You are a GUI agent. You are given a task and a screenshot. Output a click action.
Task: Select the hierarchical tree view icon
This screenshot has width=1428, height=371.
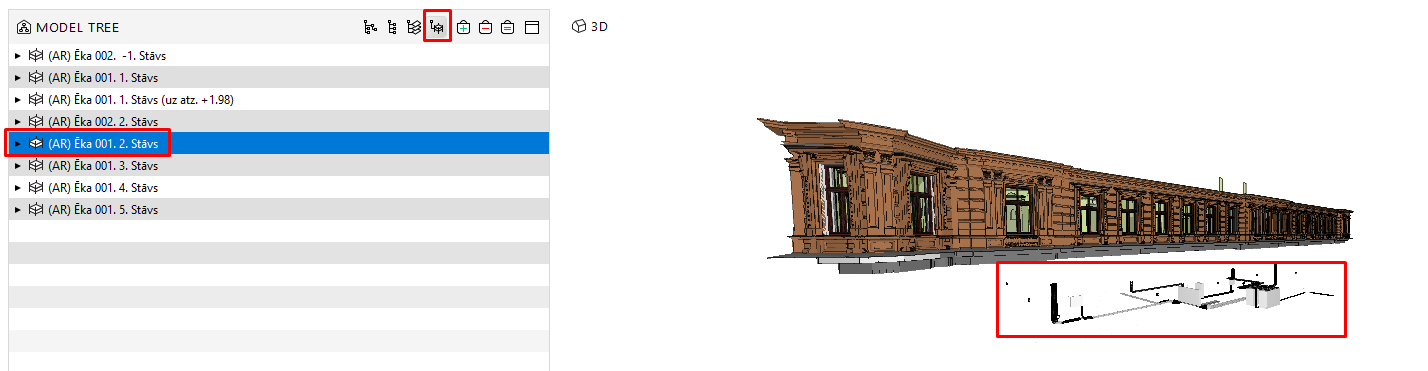click(x=370, y=27)
